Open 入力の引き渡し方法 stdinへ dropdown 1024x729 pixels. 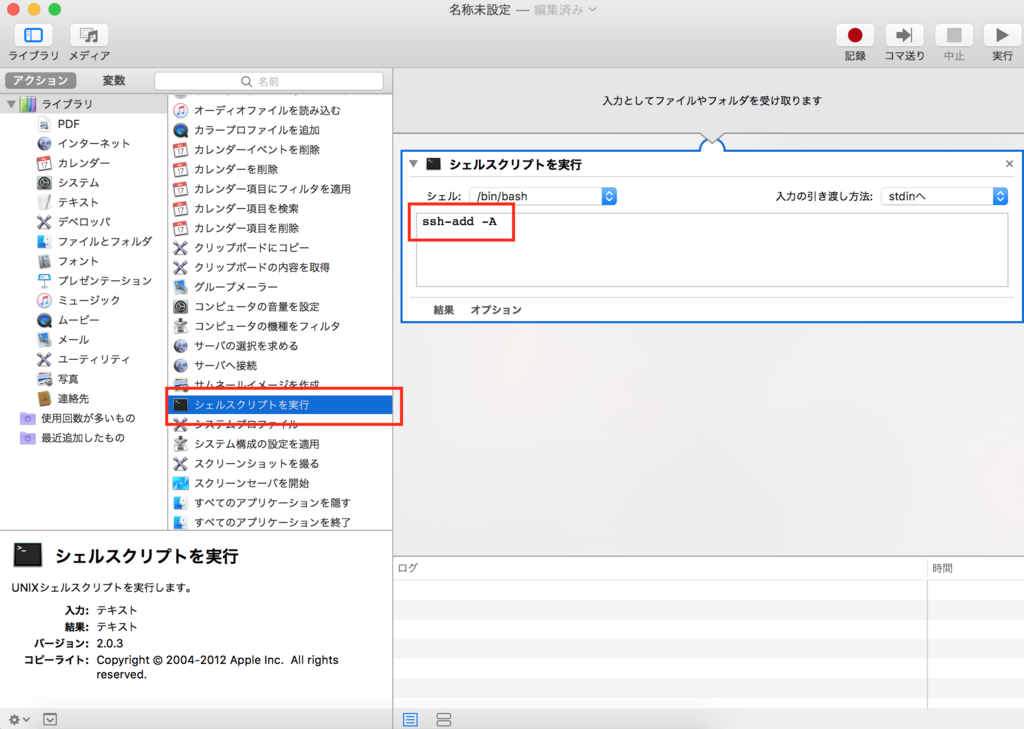click(944, 196)
